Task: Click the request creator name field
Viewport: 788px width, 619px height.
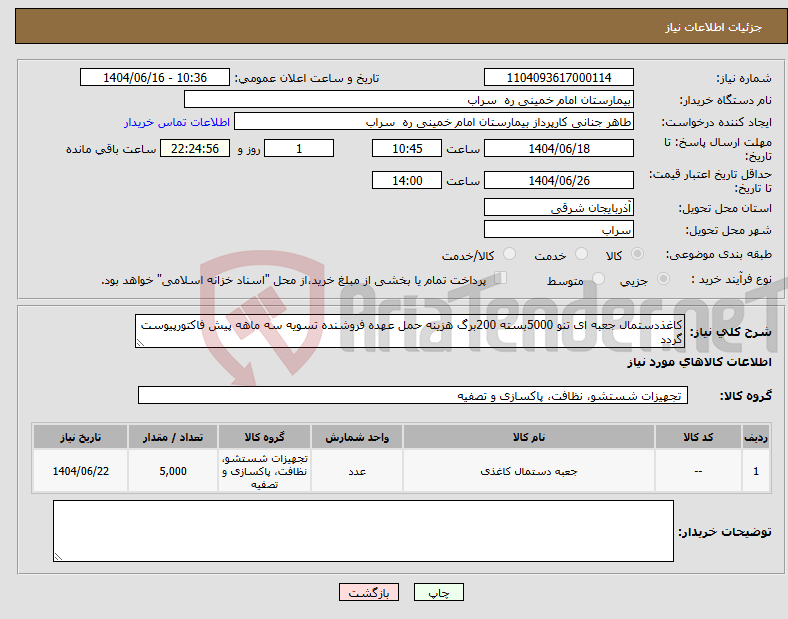Action: point(434,122)
